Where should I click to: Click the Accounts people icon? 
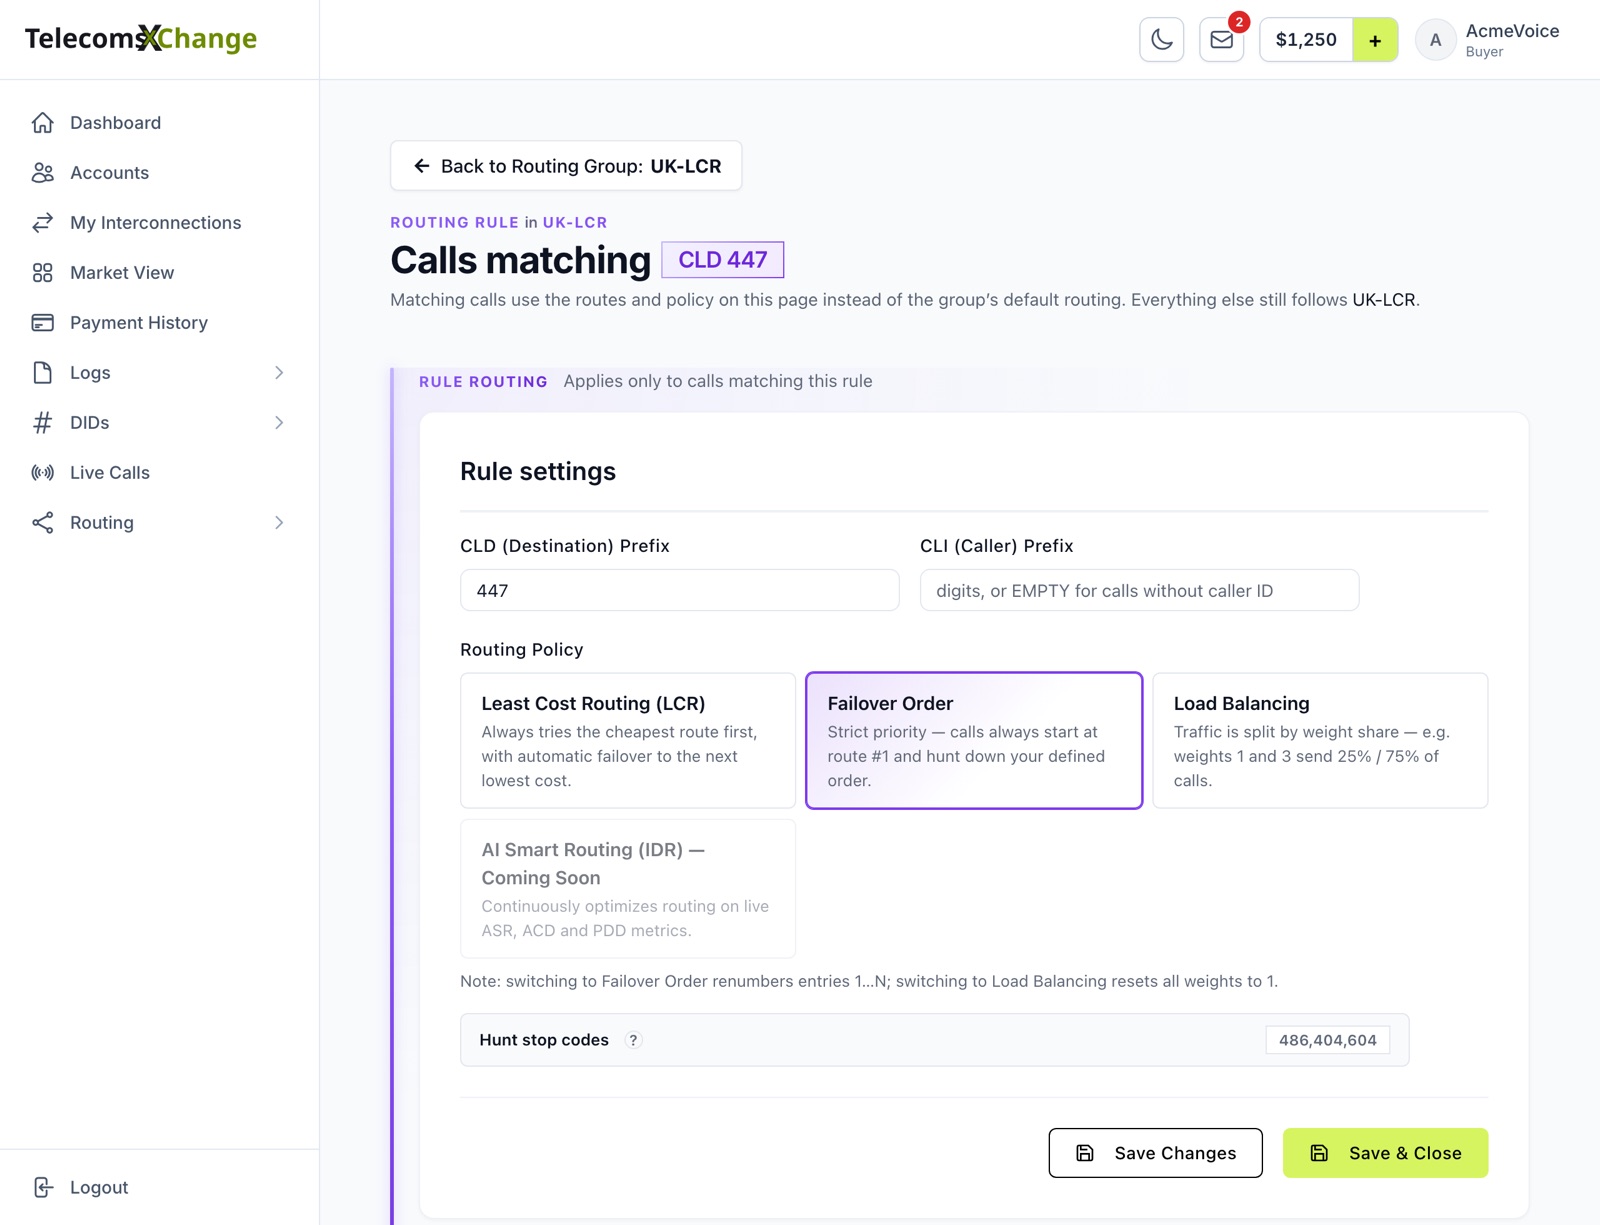pyautogui.click(x=42, y=173)
